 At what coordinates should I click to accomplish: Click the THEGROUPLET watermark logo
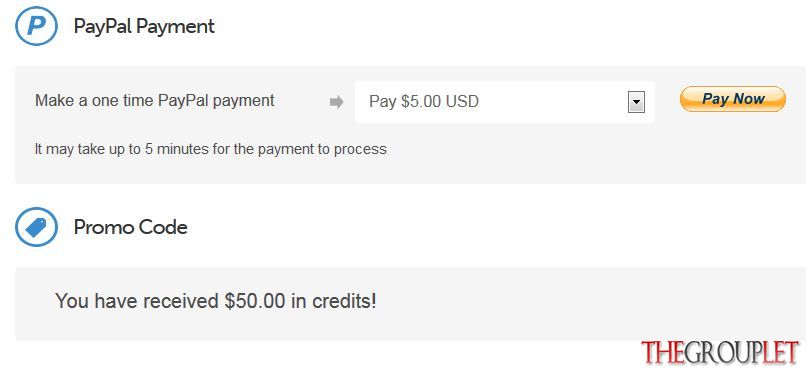click(720, 353)
